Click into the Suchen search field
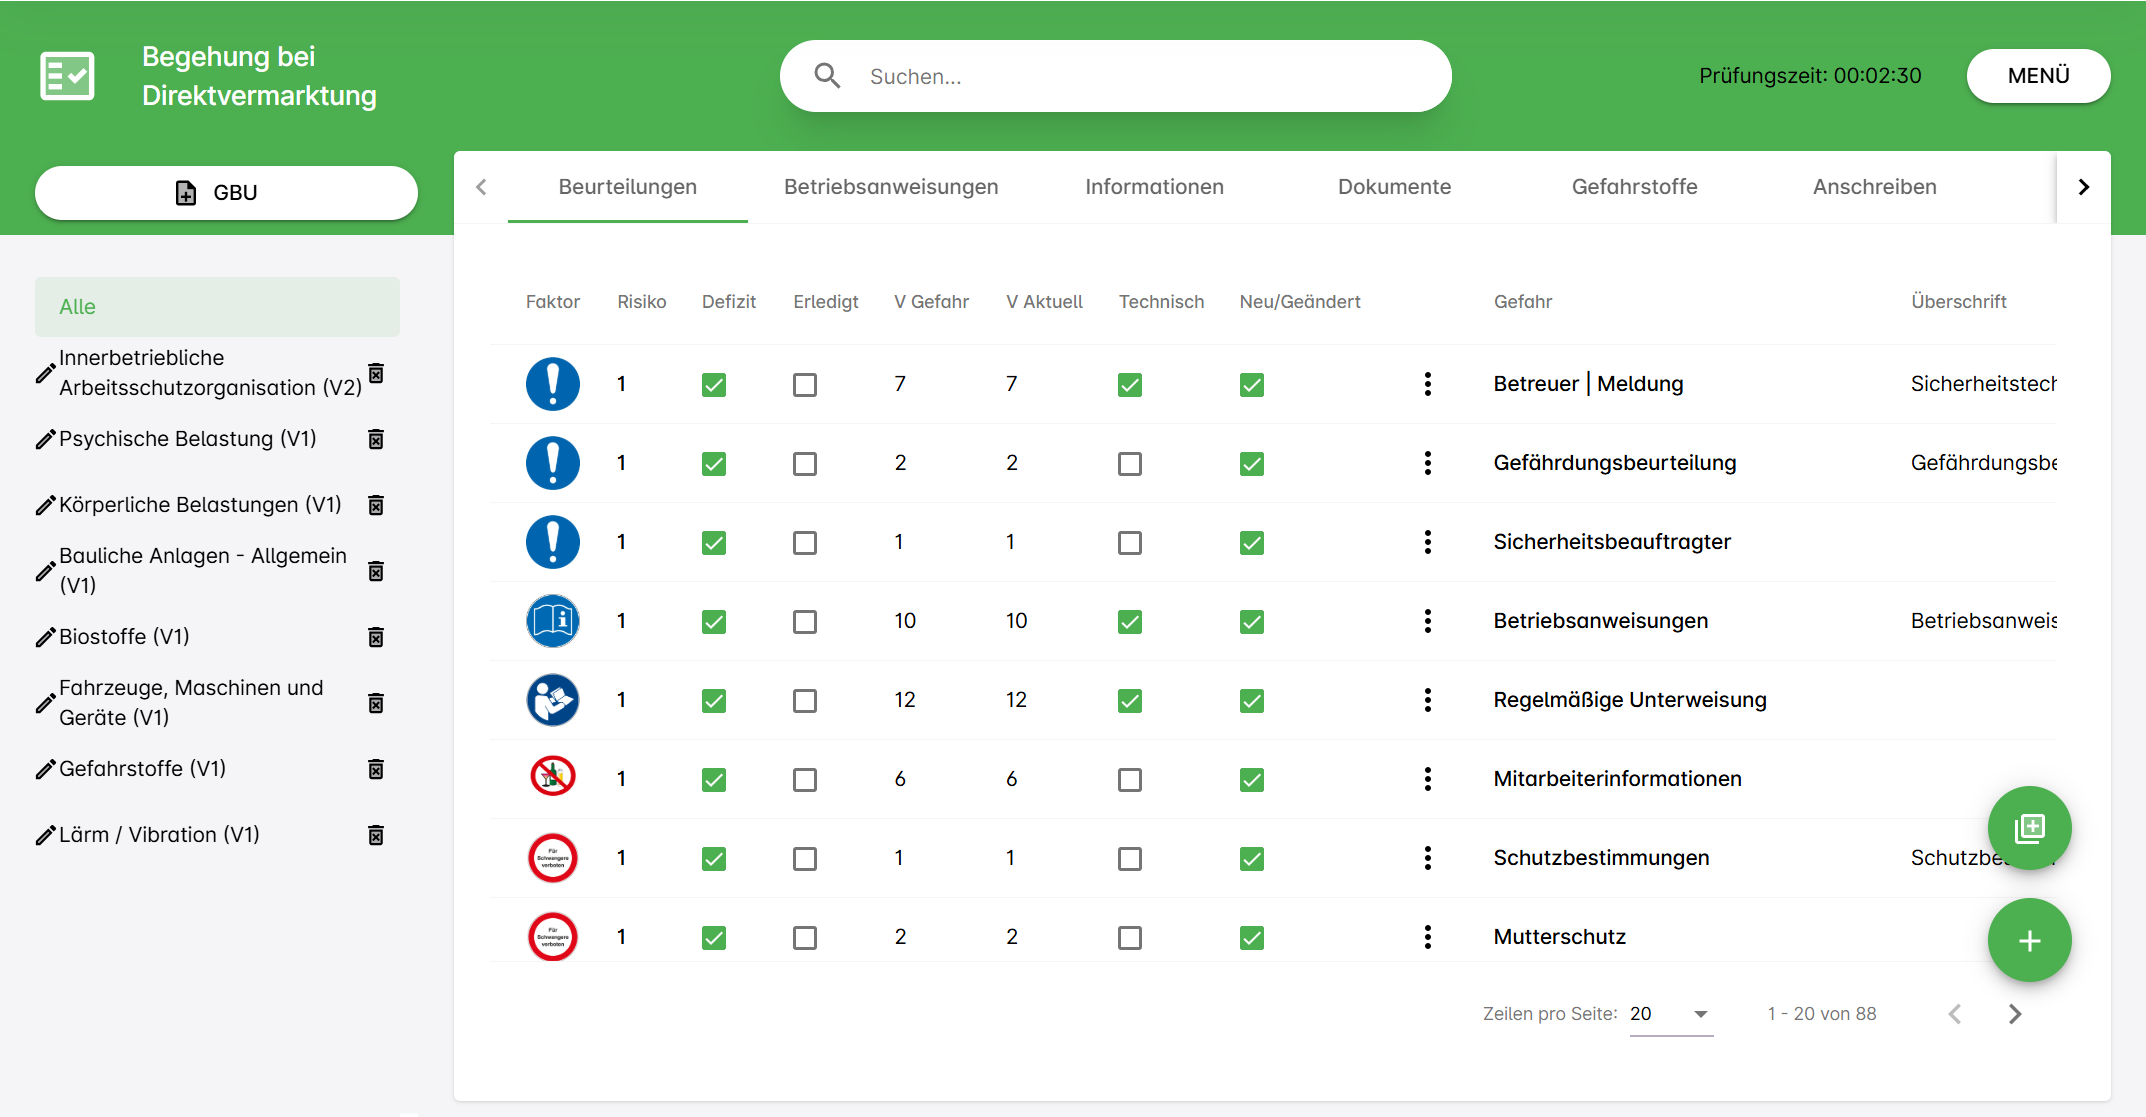Viewport: 2146px width, 1117px height. click(1115, 76)
